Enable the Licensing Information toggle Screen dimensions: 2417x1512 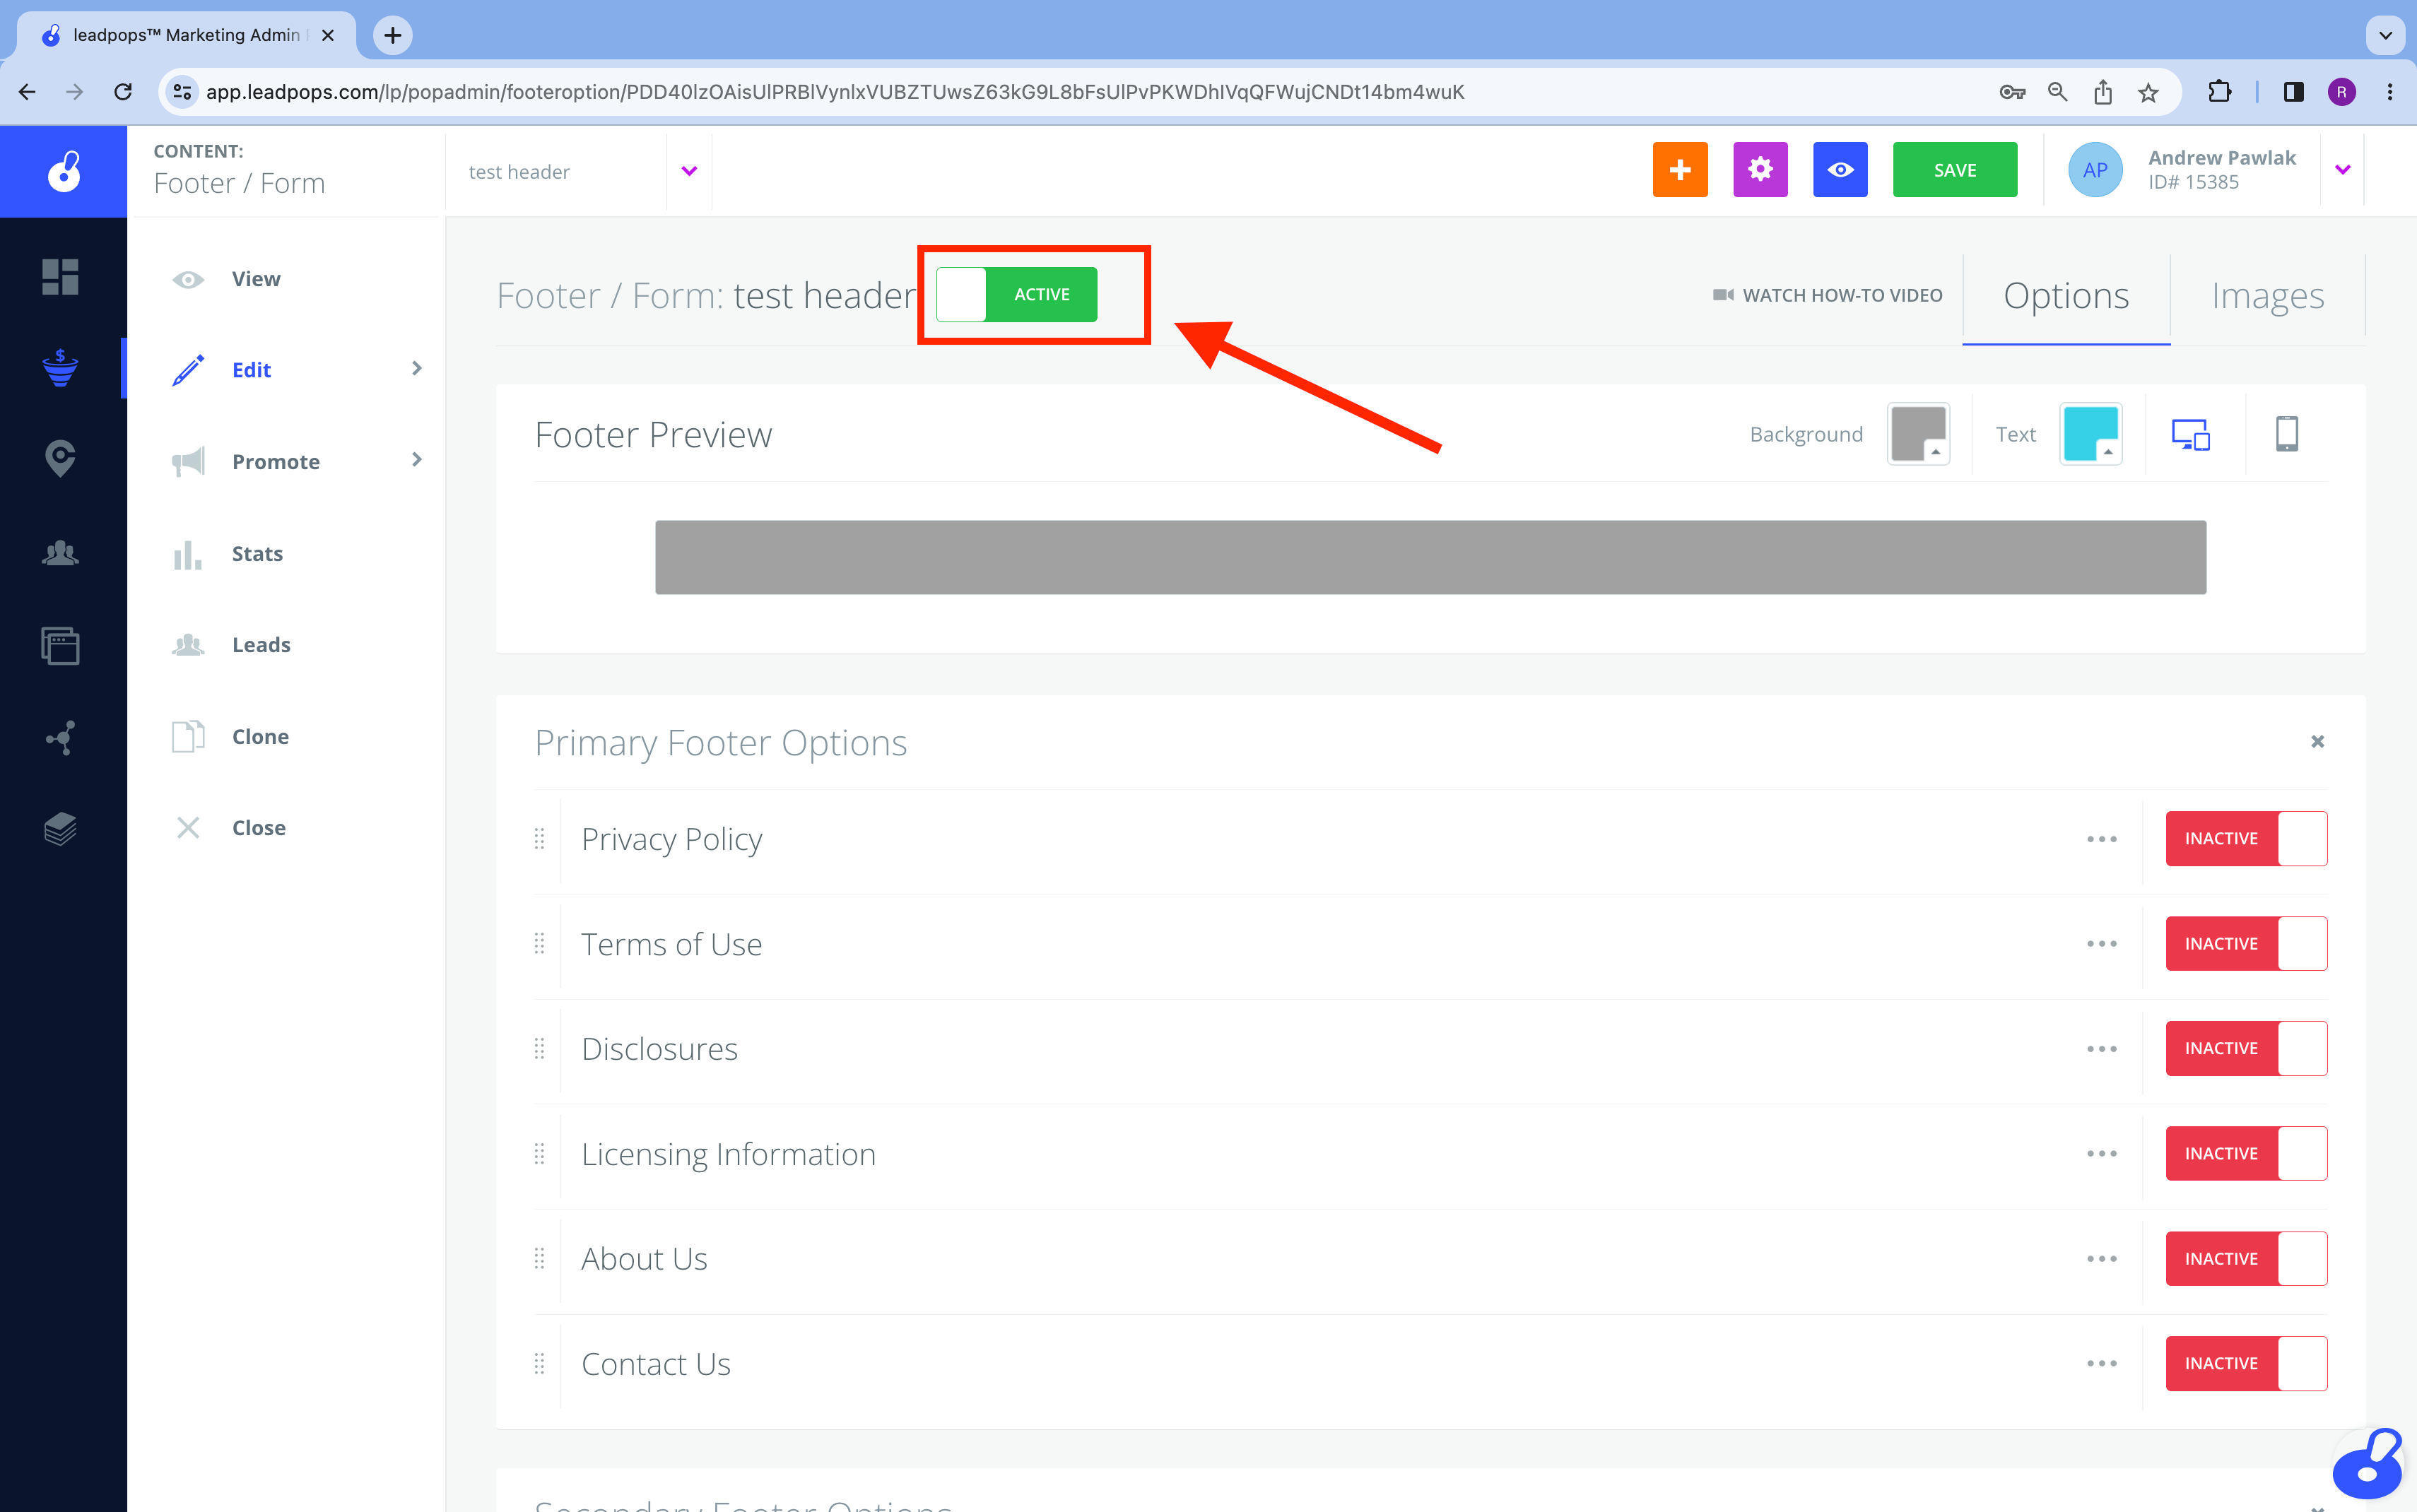click(2246, 1154)
